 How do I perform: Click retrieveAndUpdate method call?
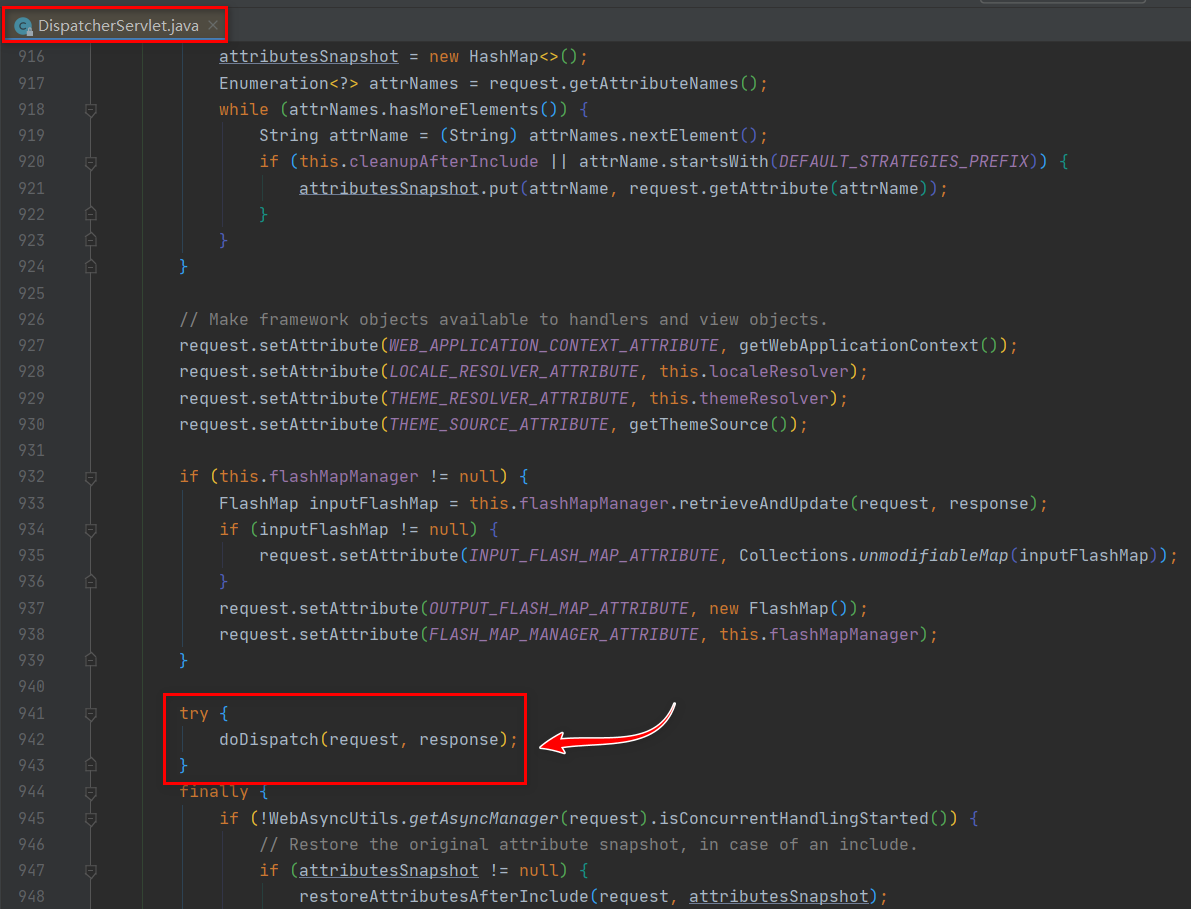[763, 503]
